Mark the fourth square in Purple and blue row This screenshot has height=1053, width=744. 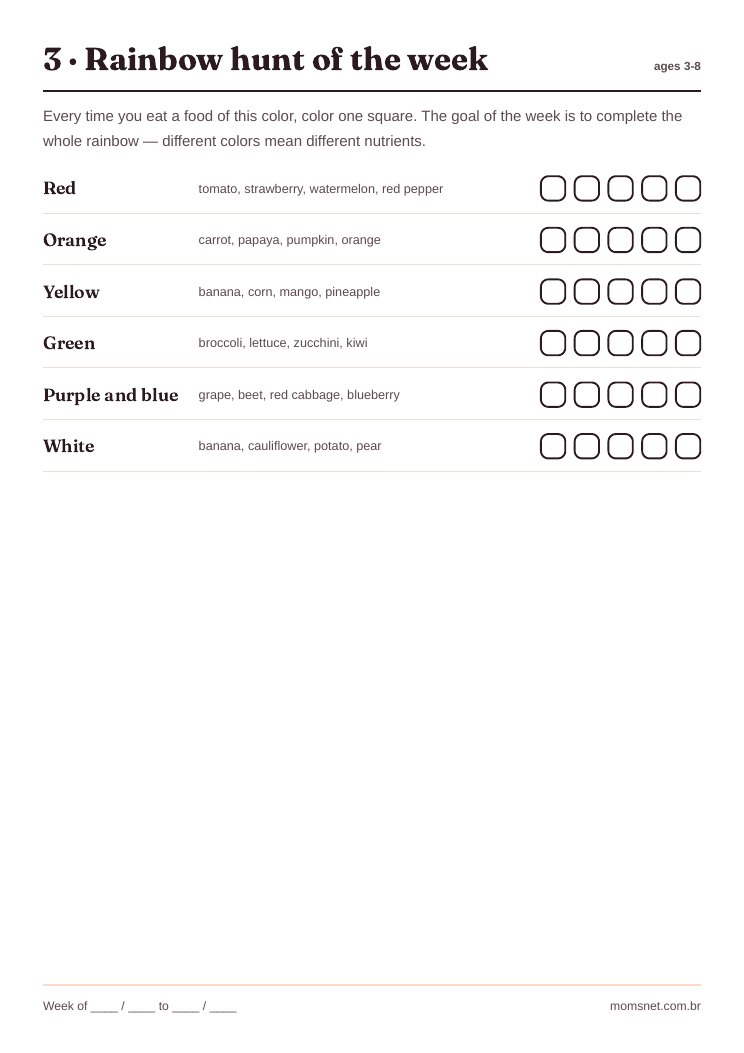coord(654,395)
